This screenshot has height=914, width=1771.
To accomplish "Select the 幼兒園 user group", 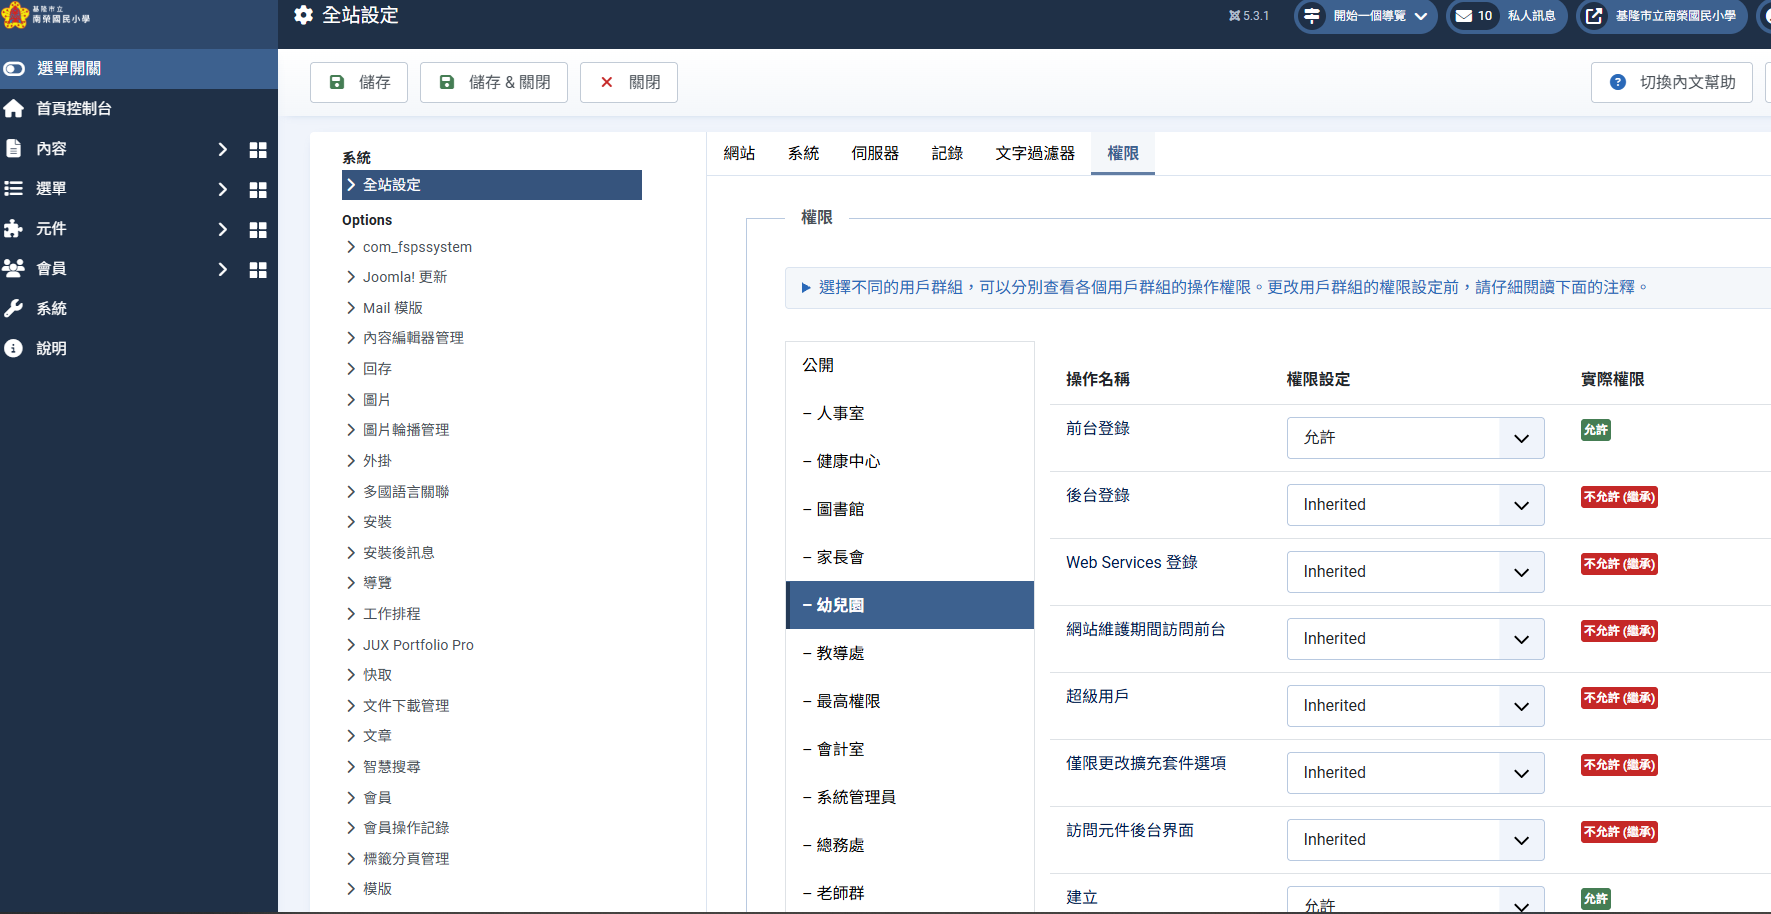I will (910, 605).
